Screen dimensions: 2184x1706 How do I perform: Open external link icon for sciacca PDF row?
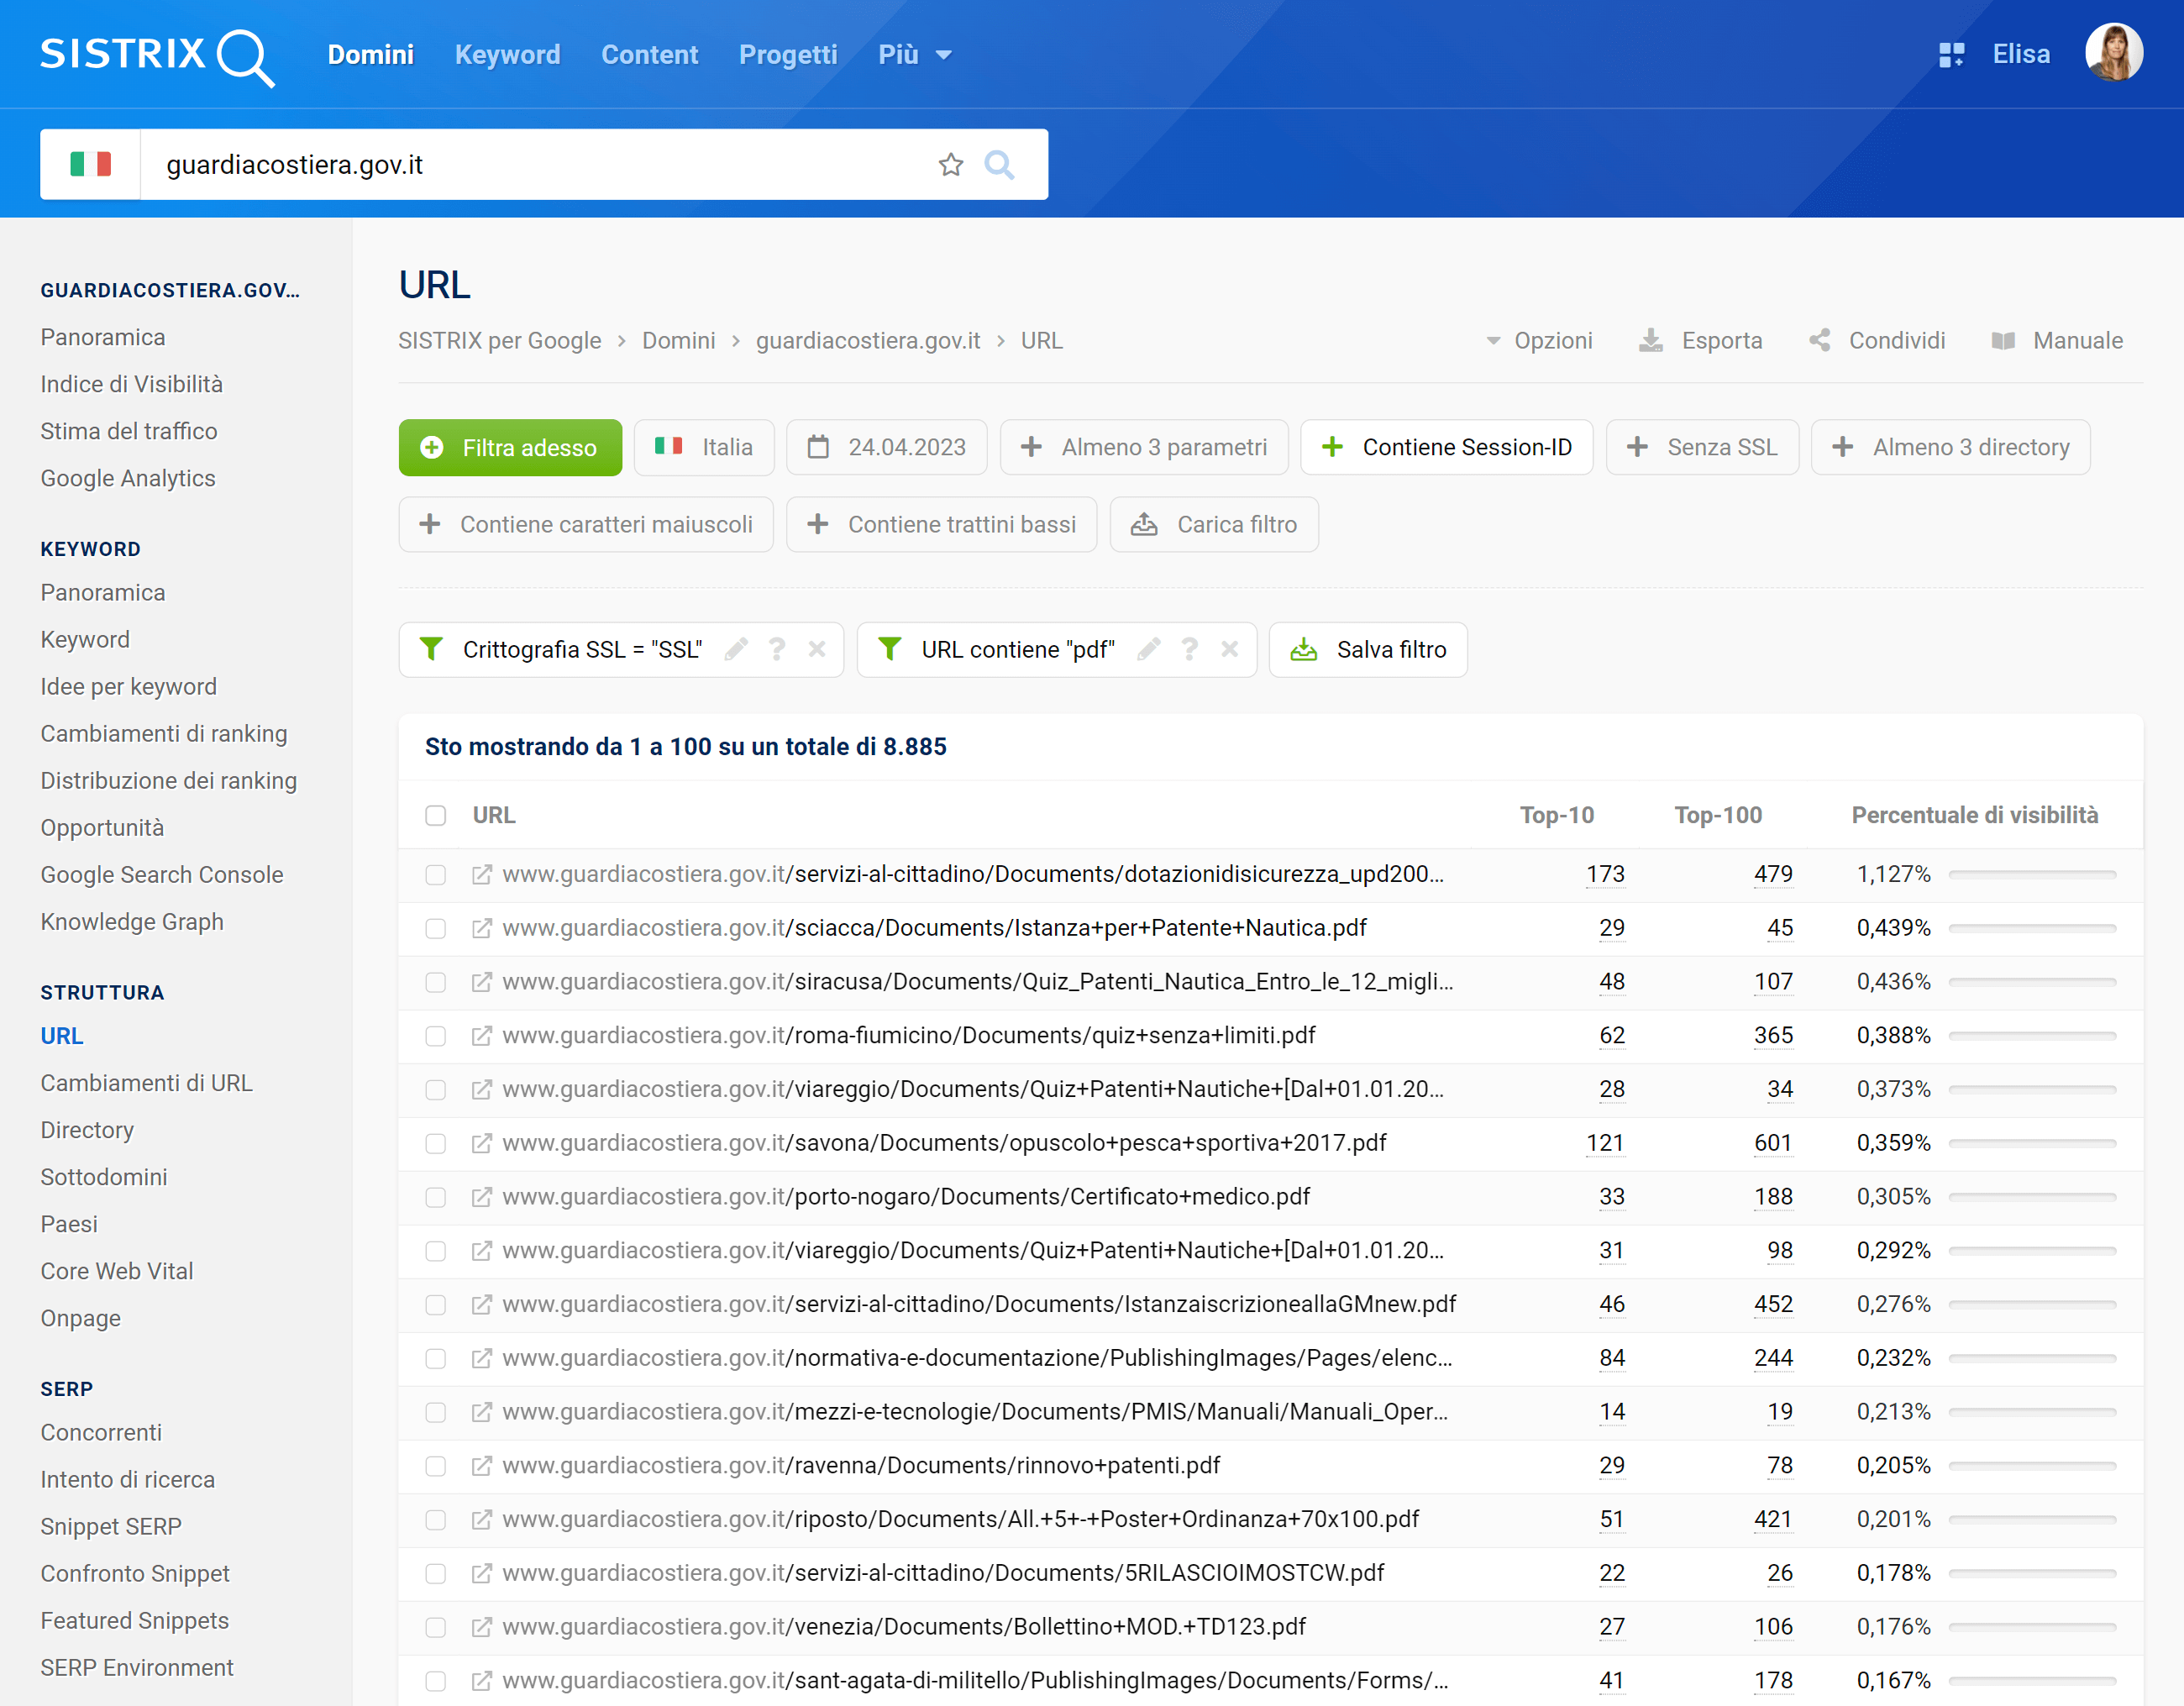(x=481, y=929)
